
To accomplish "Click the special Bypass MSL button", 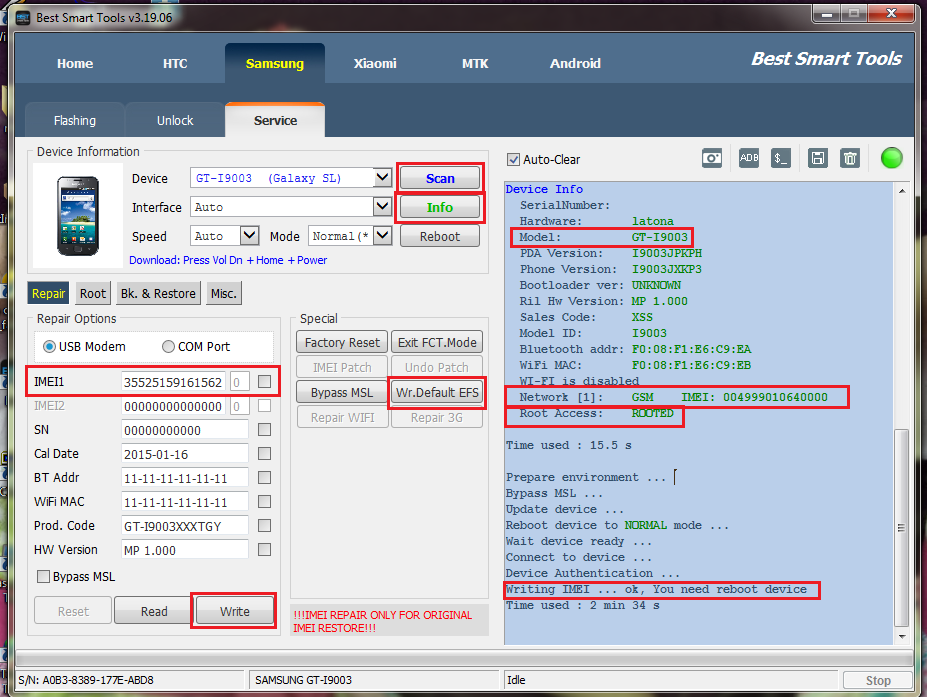I will click(x=342, y=393).
